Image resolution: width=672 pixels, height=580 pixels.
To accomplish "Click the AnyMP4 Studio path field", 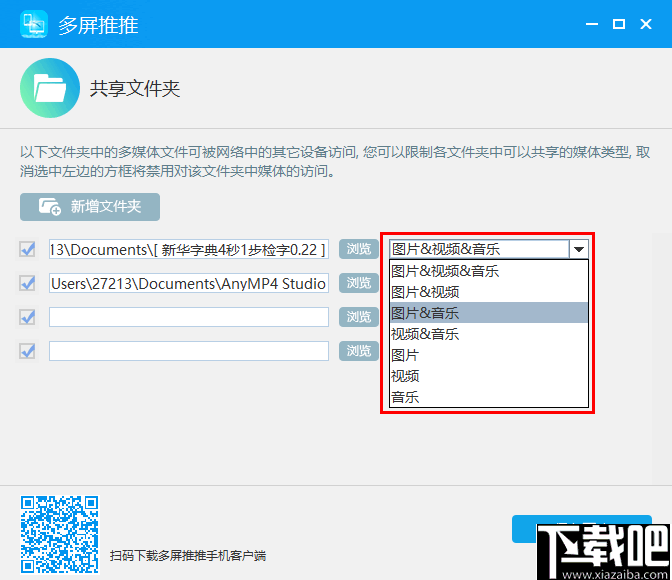I will click(x=189, y=283).
